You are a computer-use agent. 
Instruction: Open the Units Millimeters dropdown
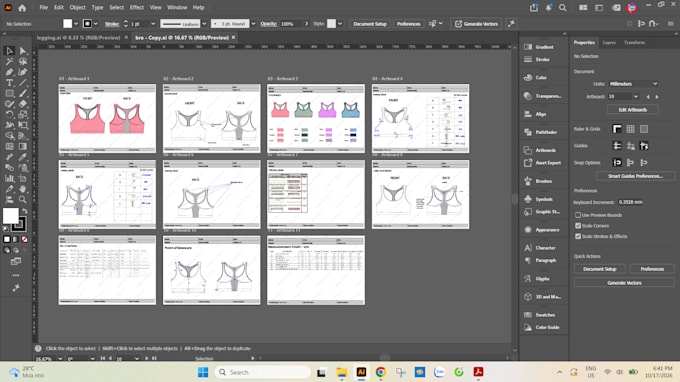coord(633,84)
